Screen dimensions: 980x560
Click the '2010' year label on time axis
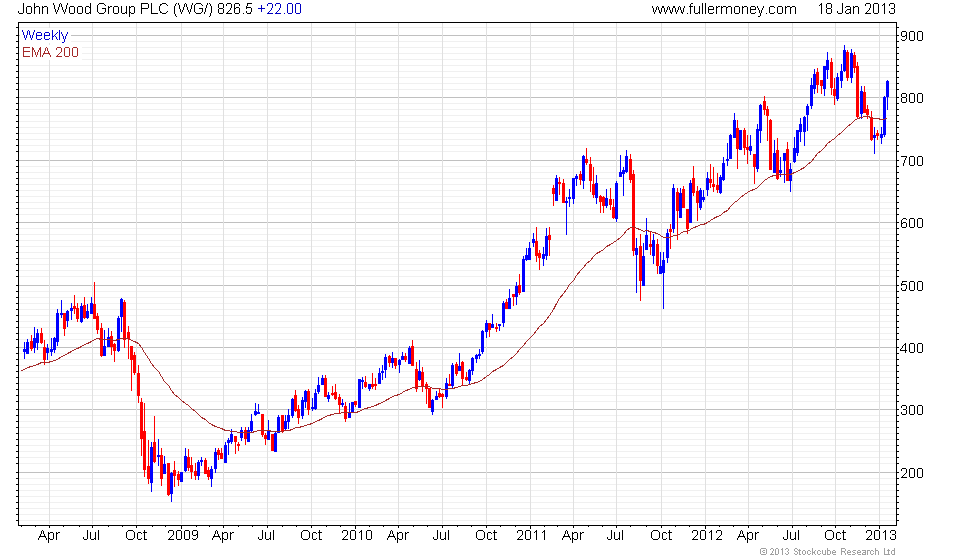click(357, 536)
